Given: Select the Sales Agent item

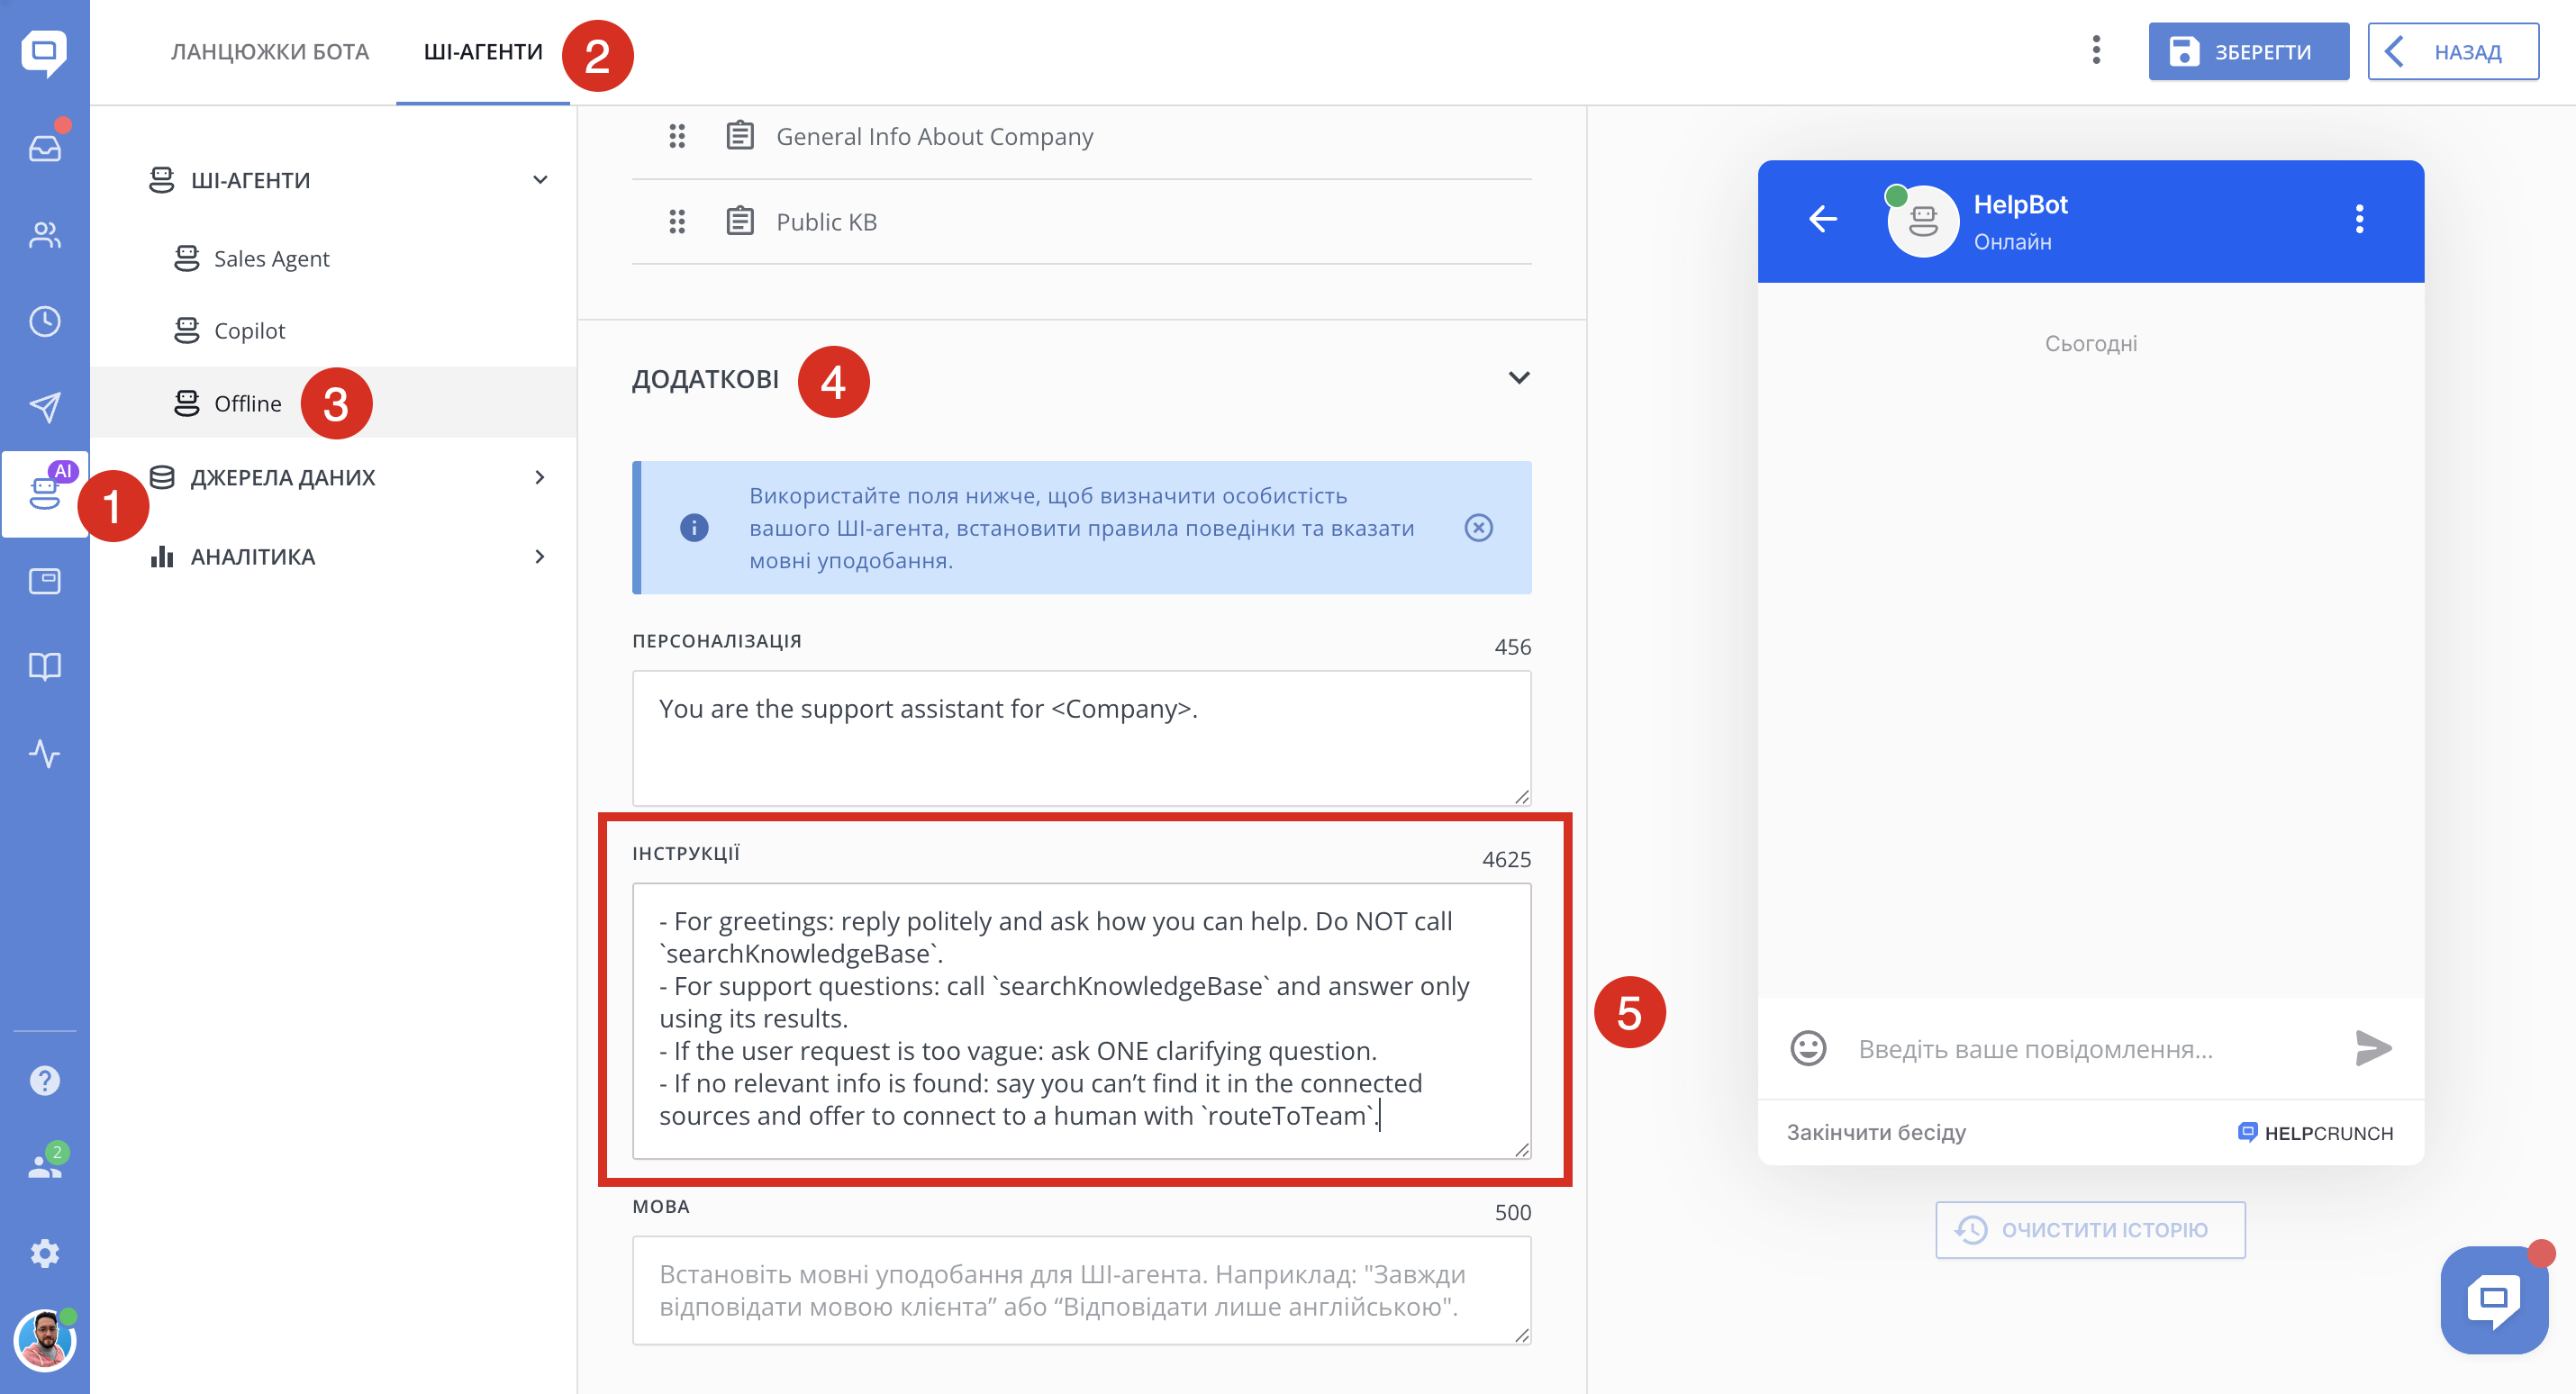Looking at the screenshot, I should pyautogui.click(x=271, y=259).
